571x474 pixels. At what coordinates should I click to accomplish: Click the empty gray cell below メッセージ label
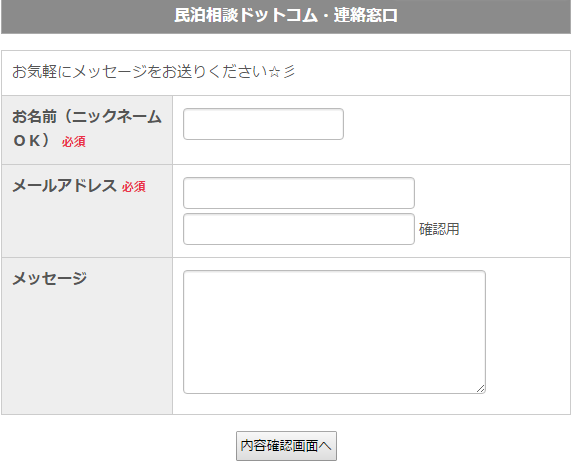(x=87, y=349)
